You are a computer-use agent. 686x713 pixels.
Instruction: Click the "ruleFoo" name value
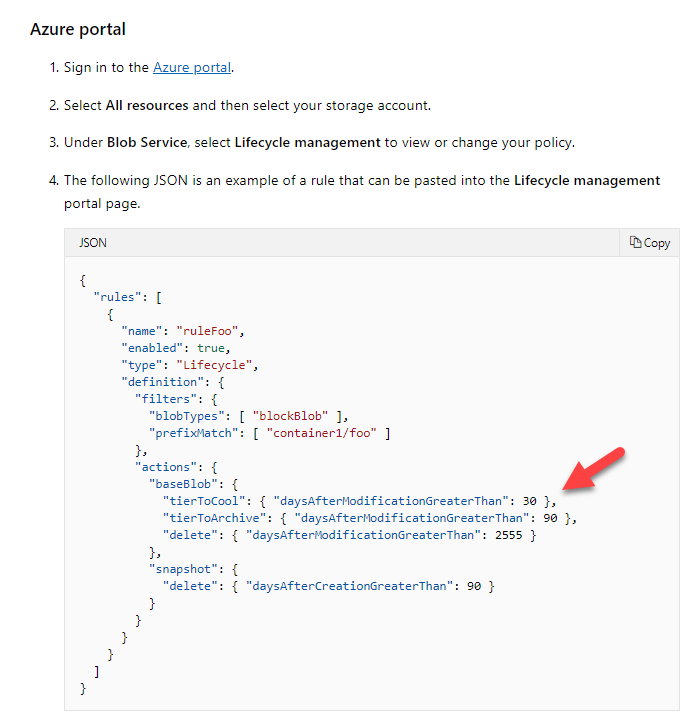click(x=207, y=331)
